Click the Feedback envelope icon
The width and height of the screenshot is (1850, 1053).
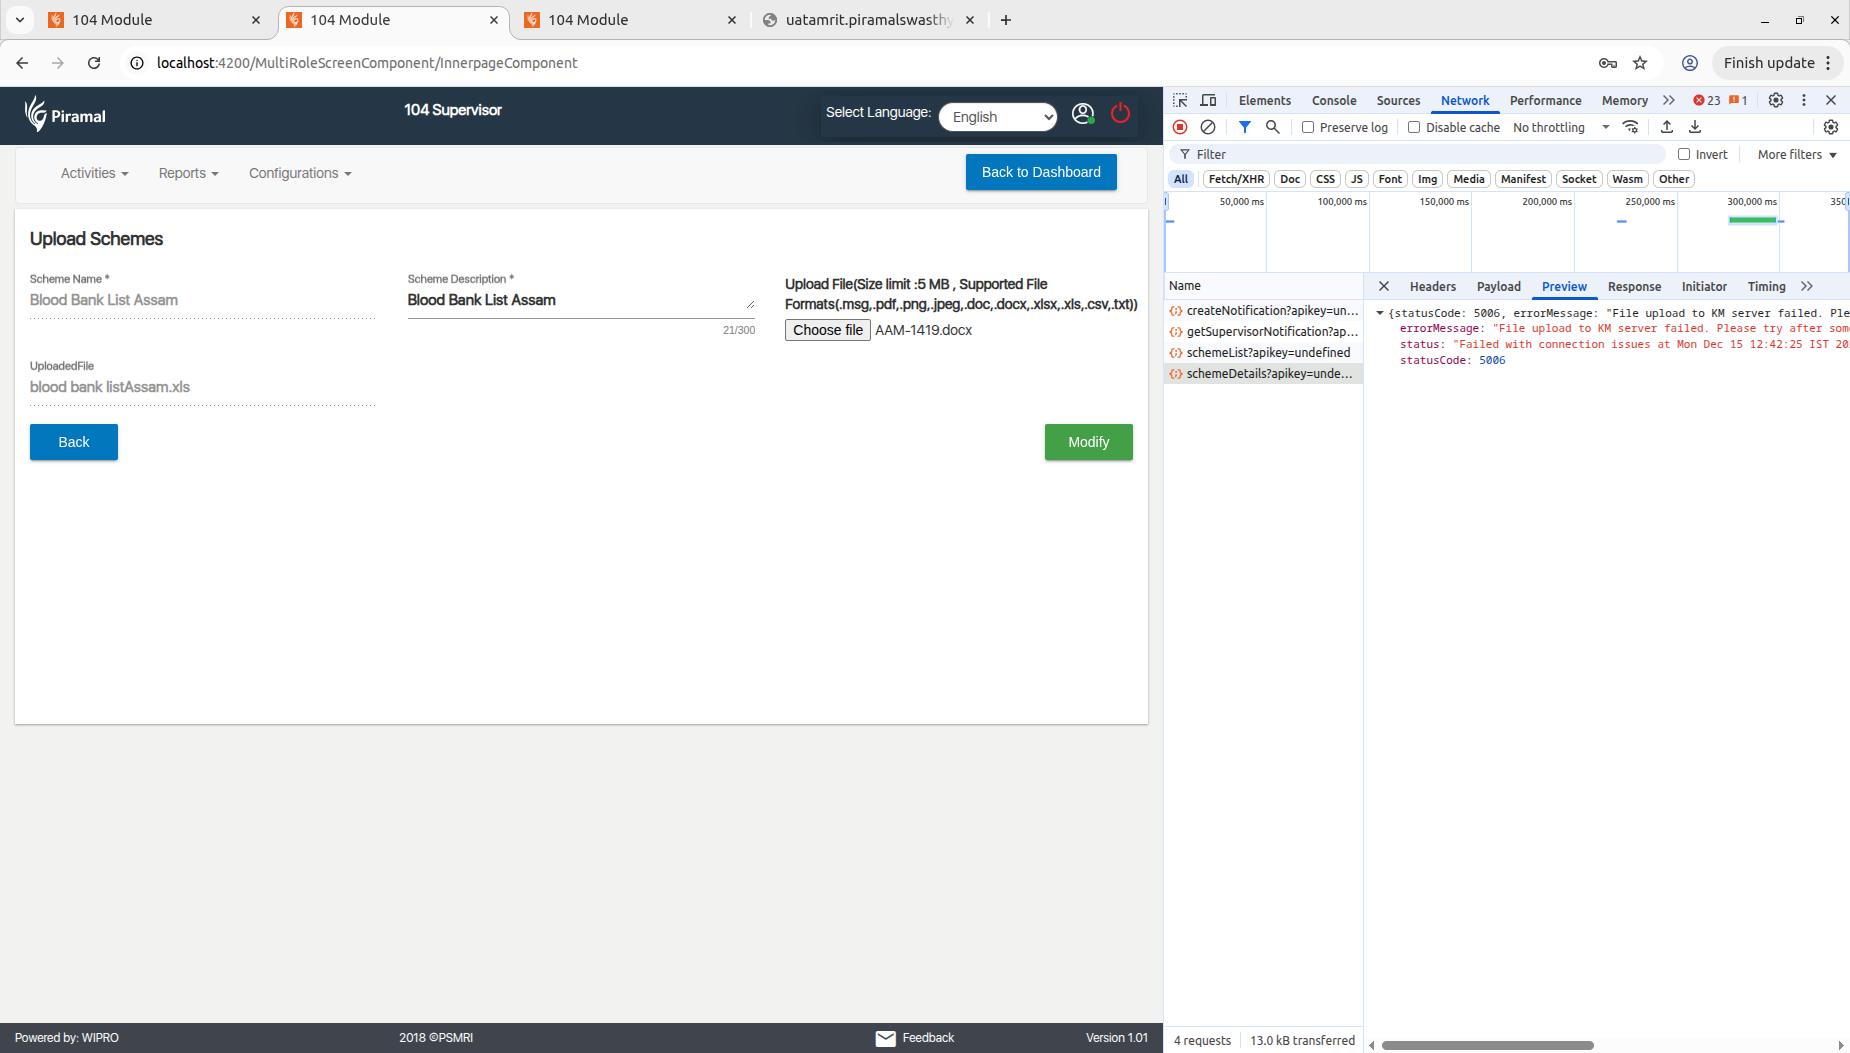(885, 1038)
